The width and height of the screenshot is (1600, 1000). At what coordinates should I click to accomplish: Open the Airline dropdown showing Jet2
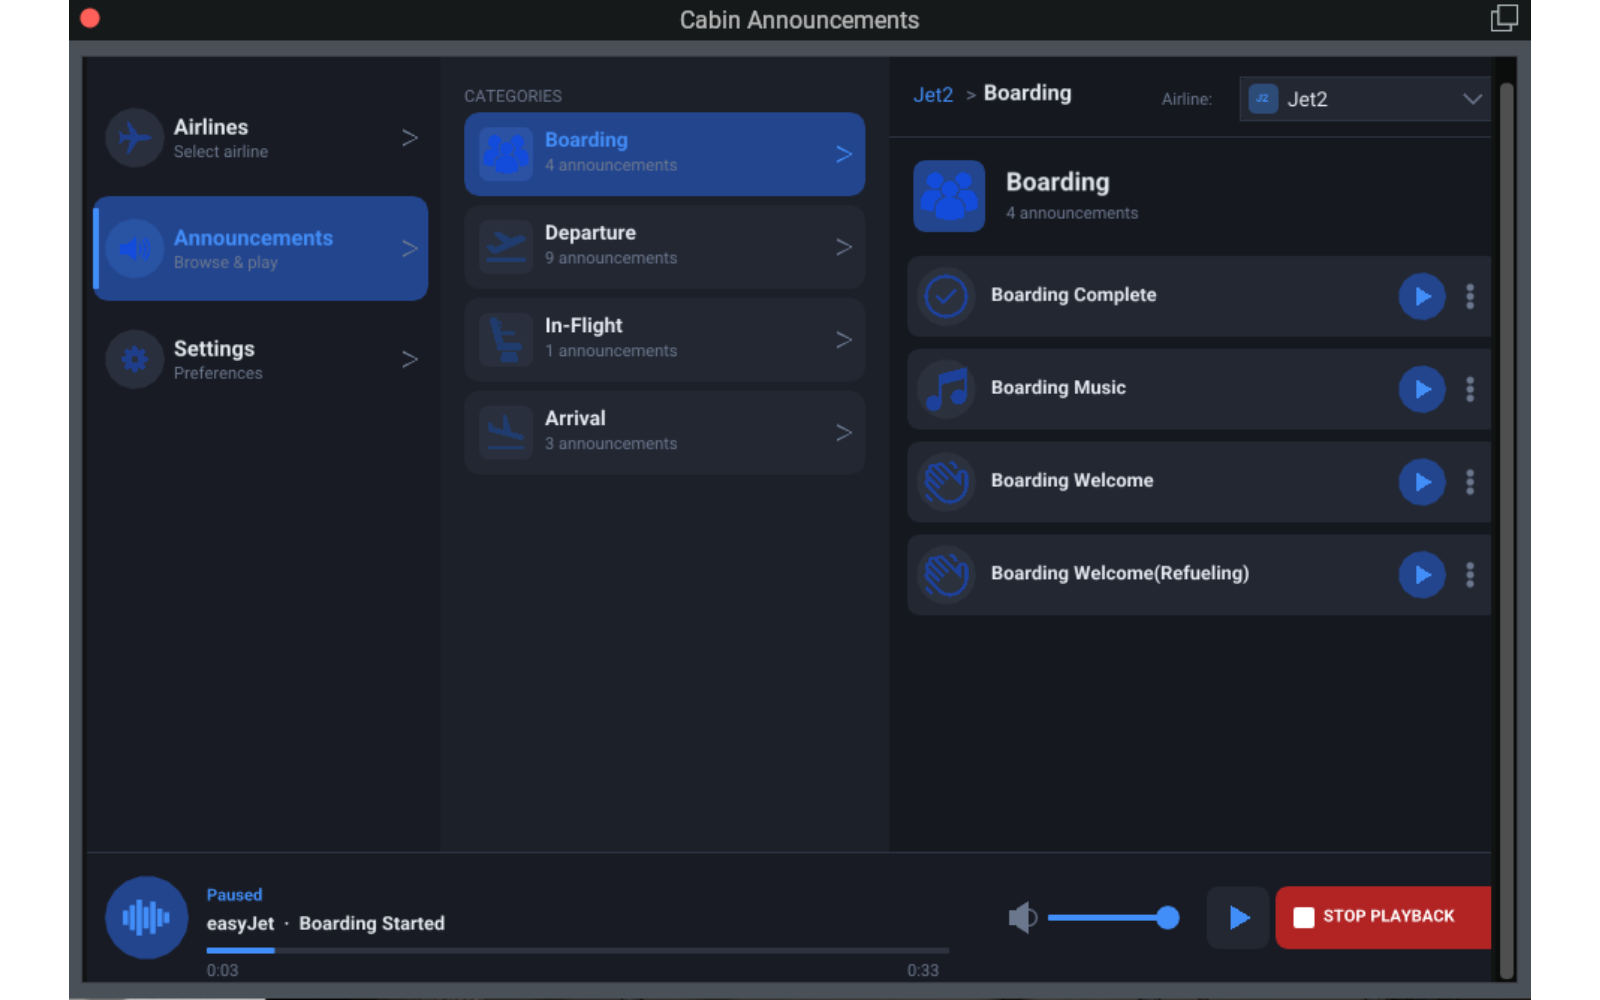click(x=1365, y=99)
